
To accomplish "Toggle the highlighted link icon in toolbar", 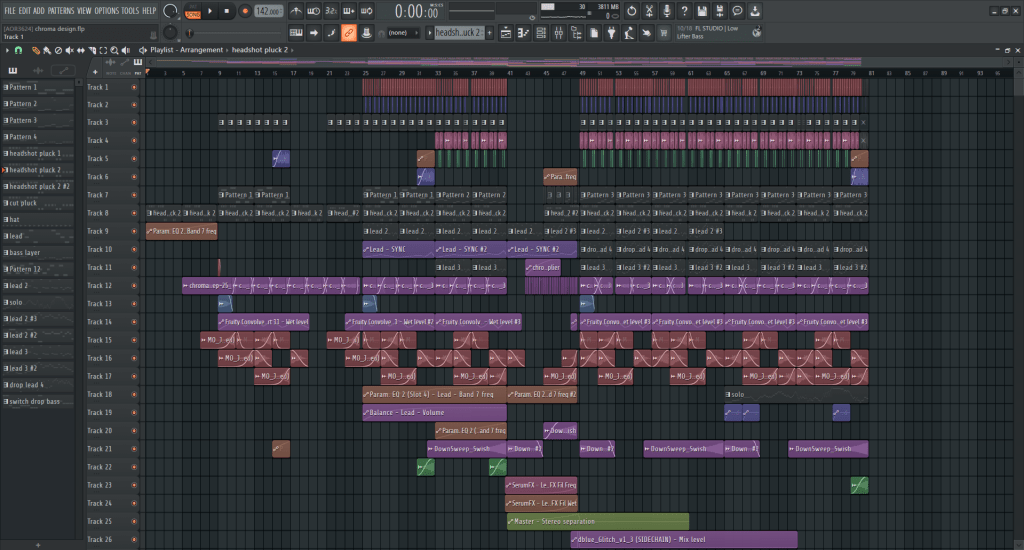I will [x=348, y=33].
